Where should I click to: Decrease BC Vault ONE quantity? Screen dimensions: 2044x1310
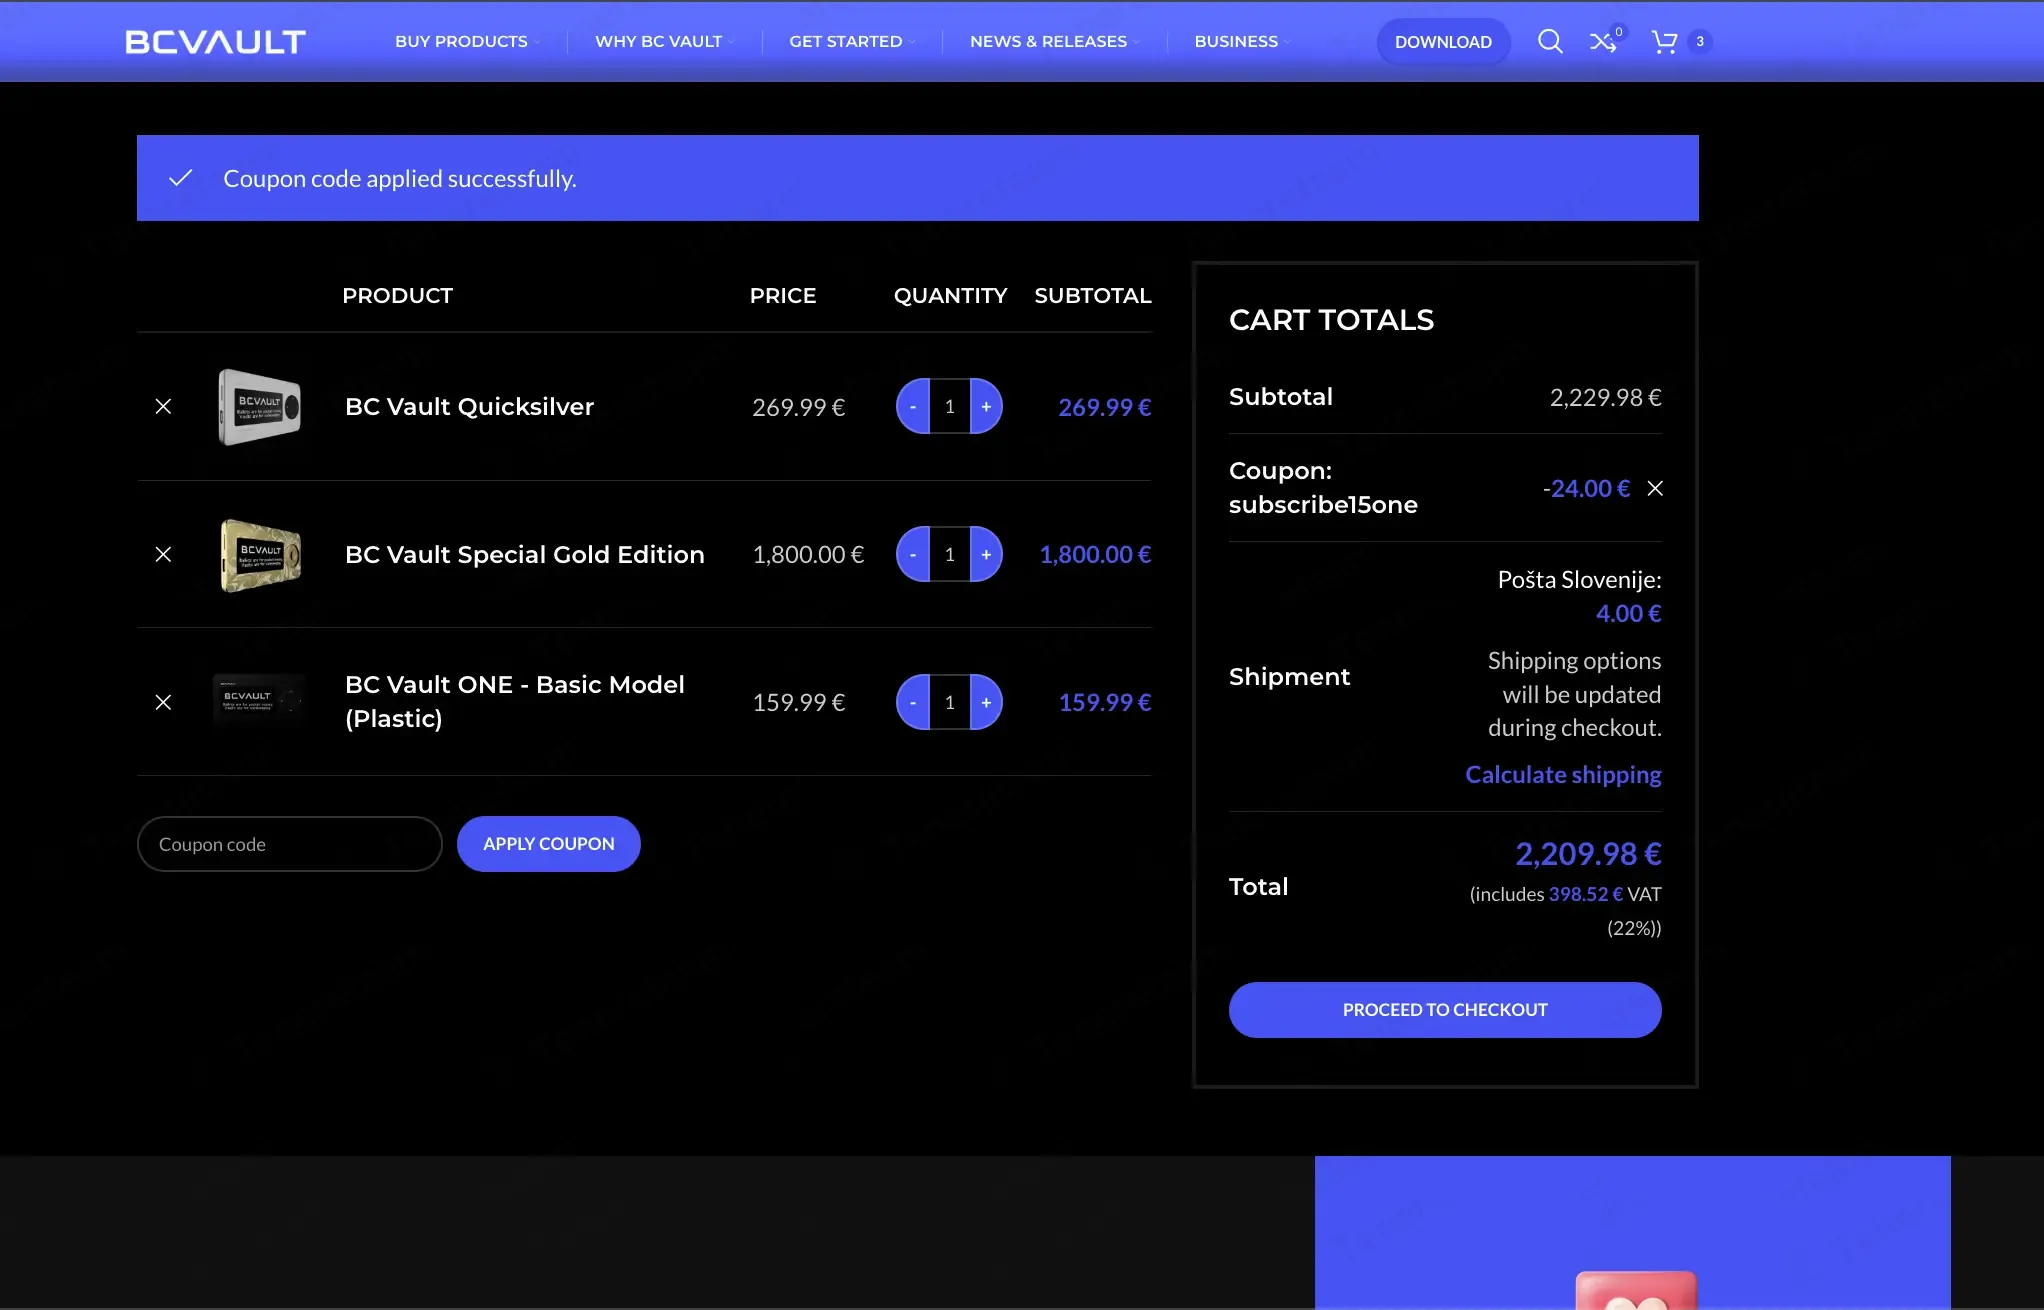pyautogui.click(x=913, y=702)
